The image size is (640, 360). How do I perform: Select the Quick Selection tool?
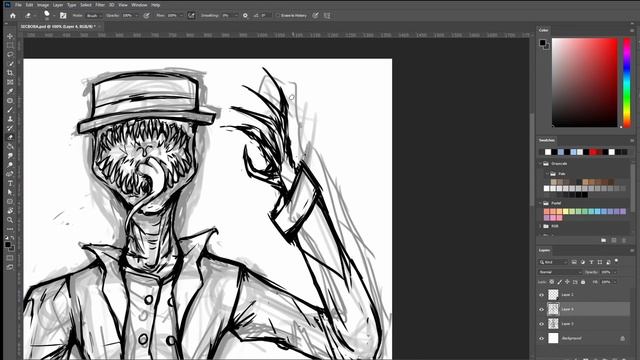10,64
